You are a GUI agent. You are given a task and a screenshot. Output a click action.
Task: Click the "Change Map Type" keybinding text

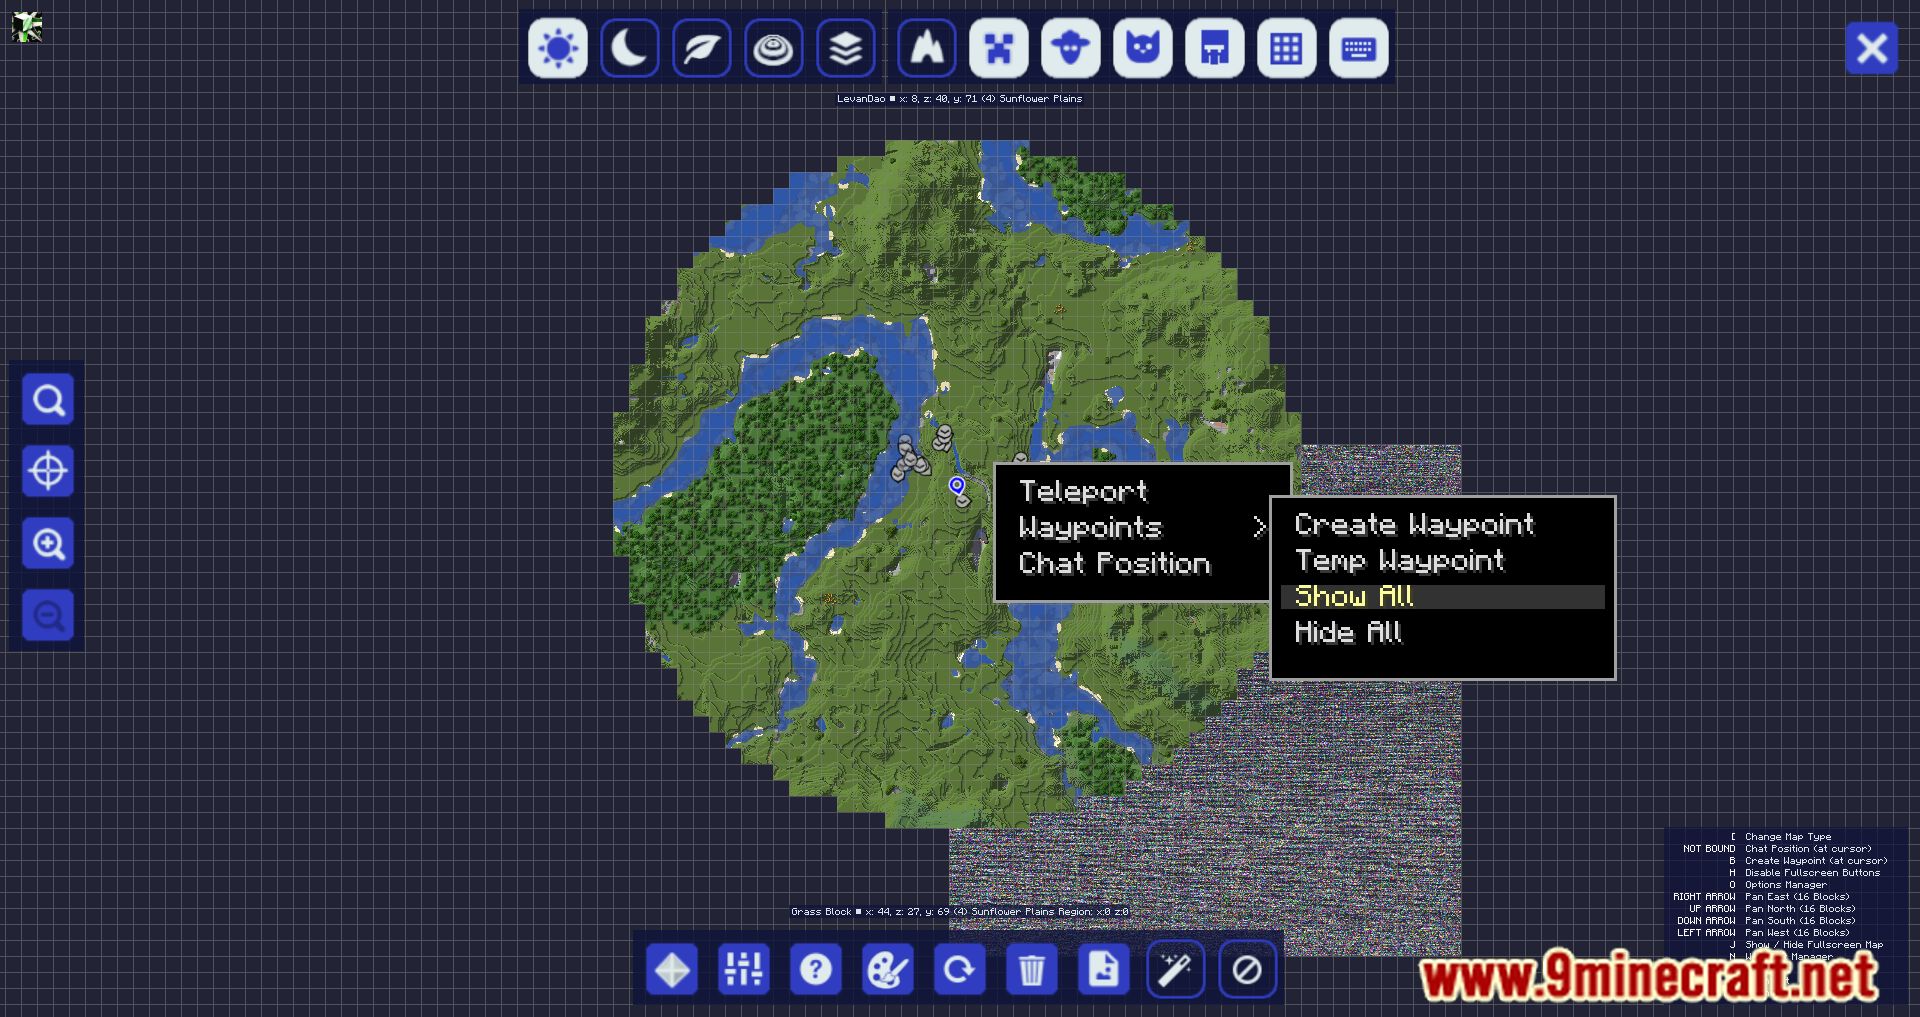[x=1788, y=837]
